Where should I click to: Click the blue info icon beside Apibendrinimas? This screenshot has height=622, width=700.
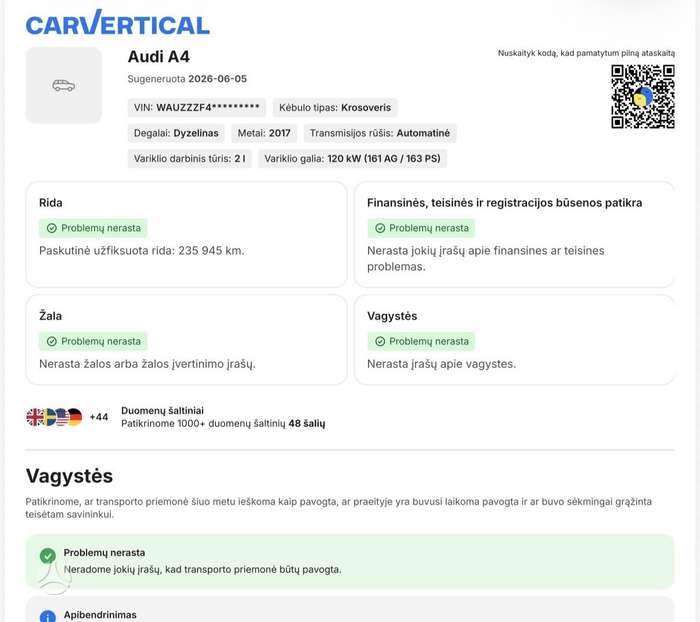(48, 617)
